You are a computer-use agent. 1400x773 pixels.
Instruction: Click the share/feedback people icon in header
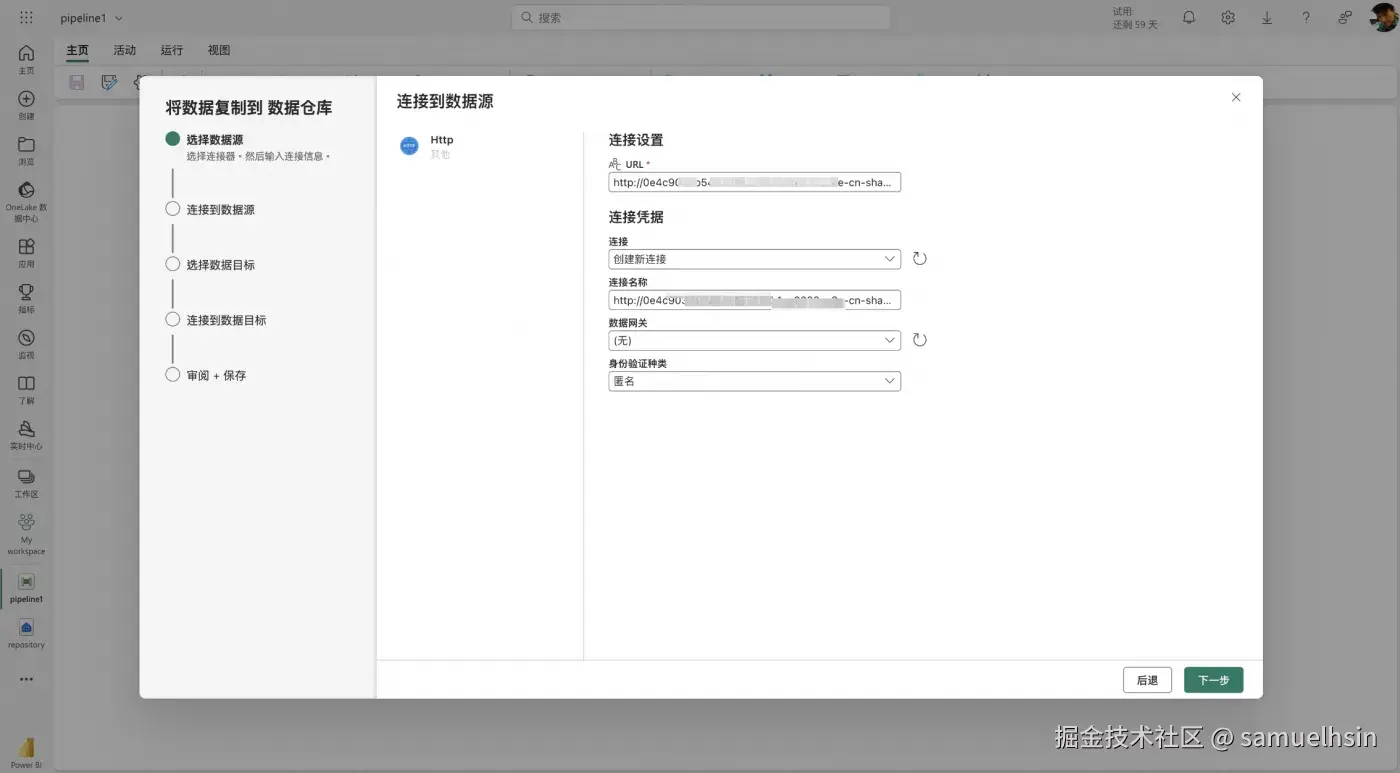click(x=1345, y=17)
